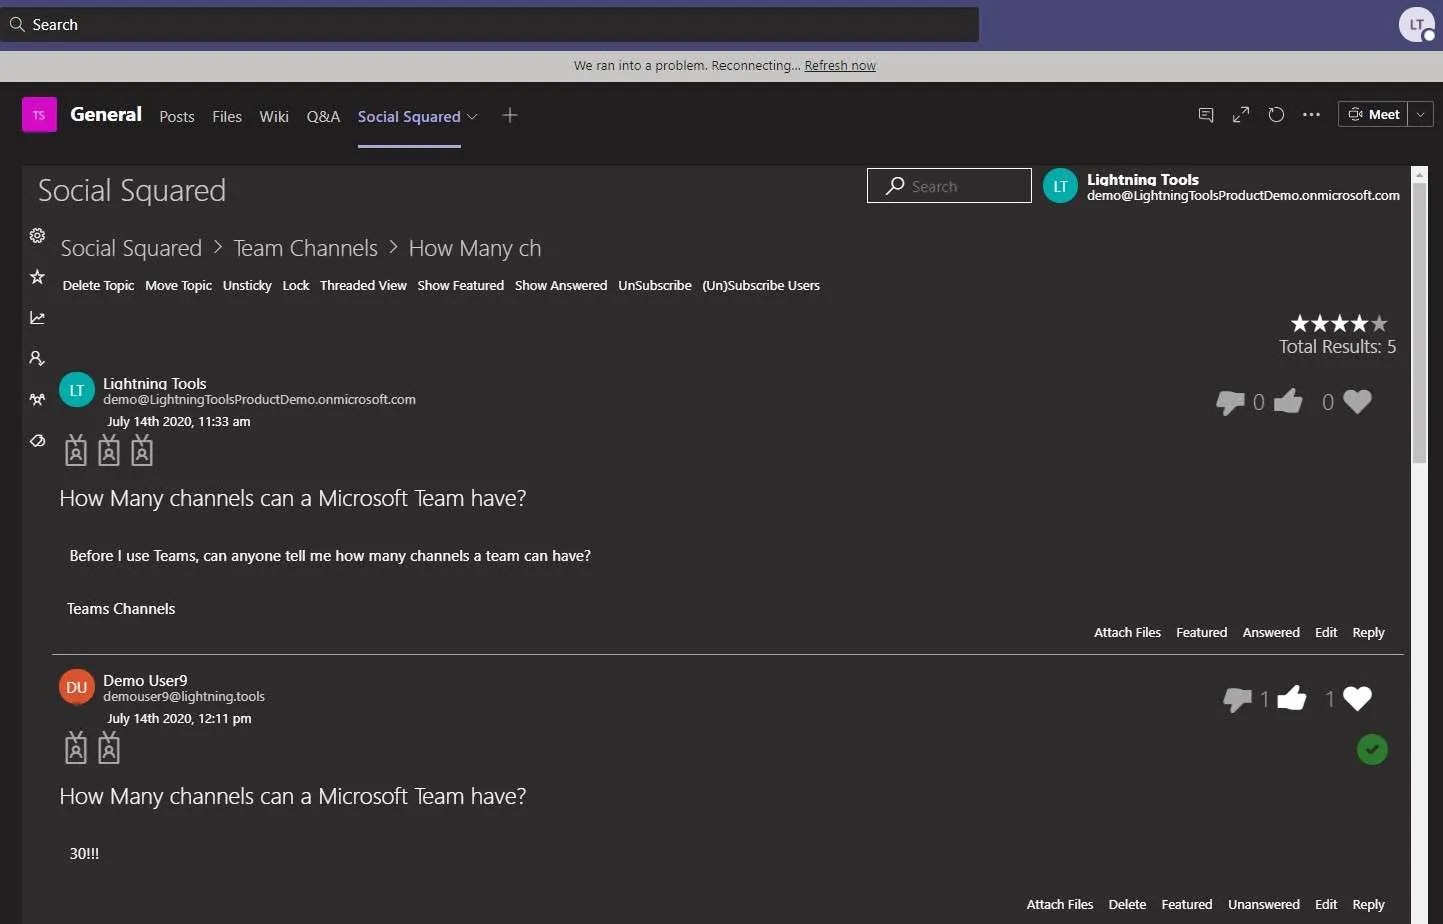Unsubscribe from the topic

point(655,285)
